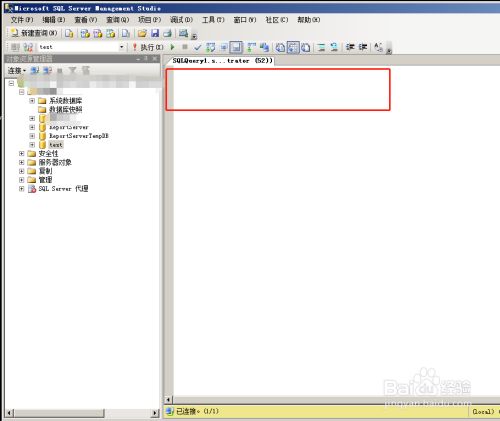Toggle Include Actual Execution Plan
The image size is (500, 421).
coord(251,47)
